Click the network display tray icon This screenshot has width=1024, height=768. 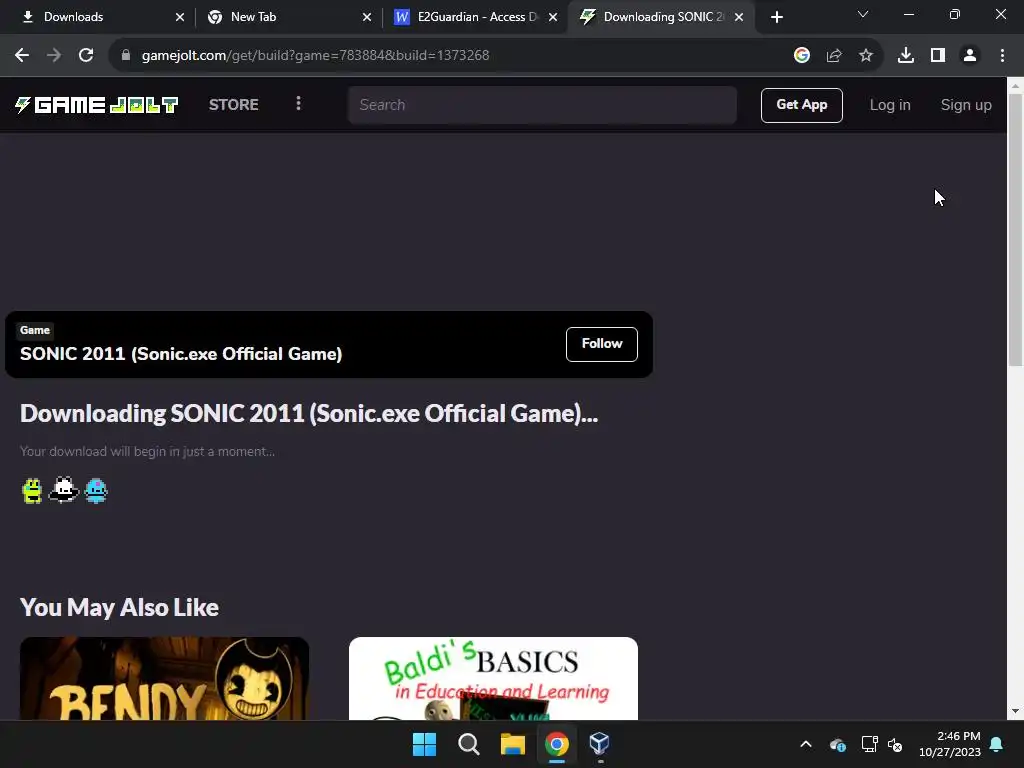point(869,744)
